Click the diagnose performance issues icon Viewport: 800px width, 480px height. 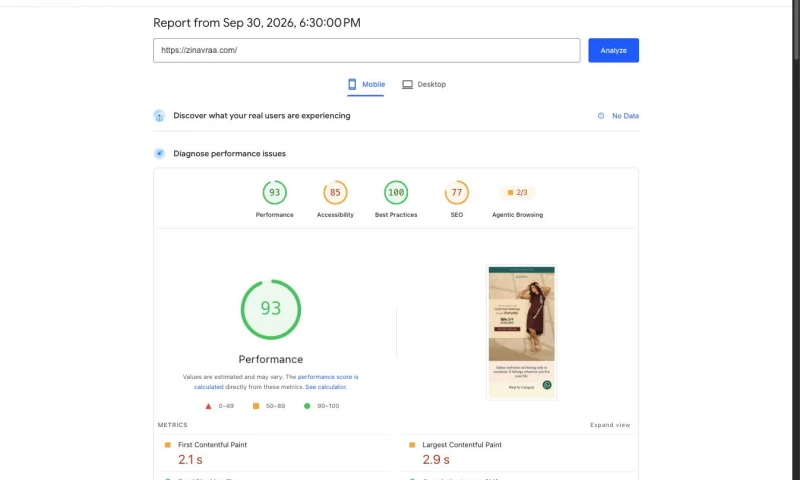click(159, 154)
